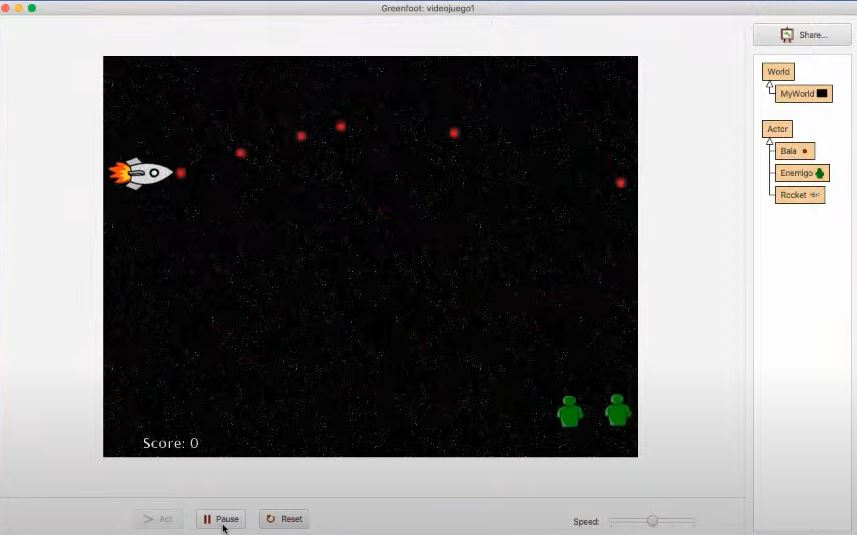The image size is (857, 535).
Task: Click the green maximize window button
Action: tap(32, 8)
